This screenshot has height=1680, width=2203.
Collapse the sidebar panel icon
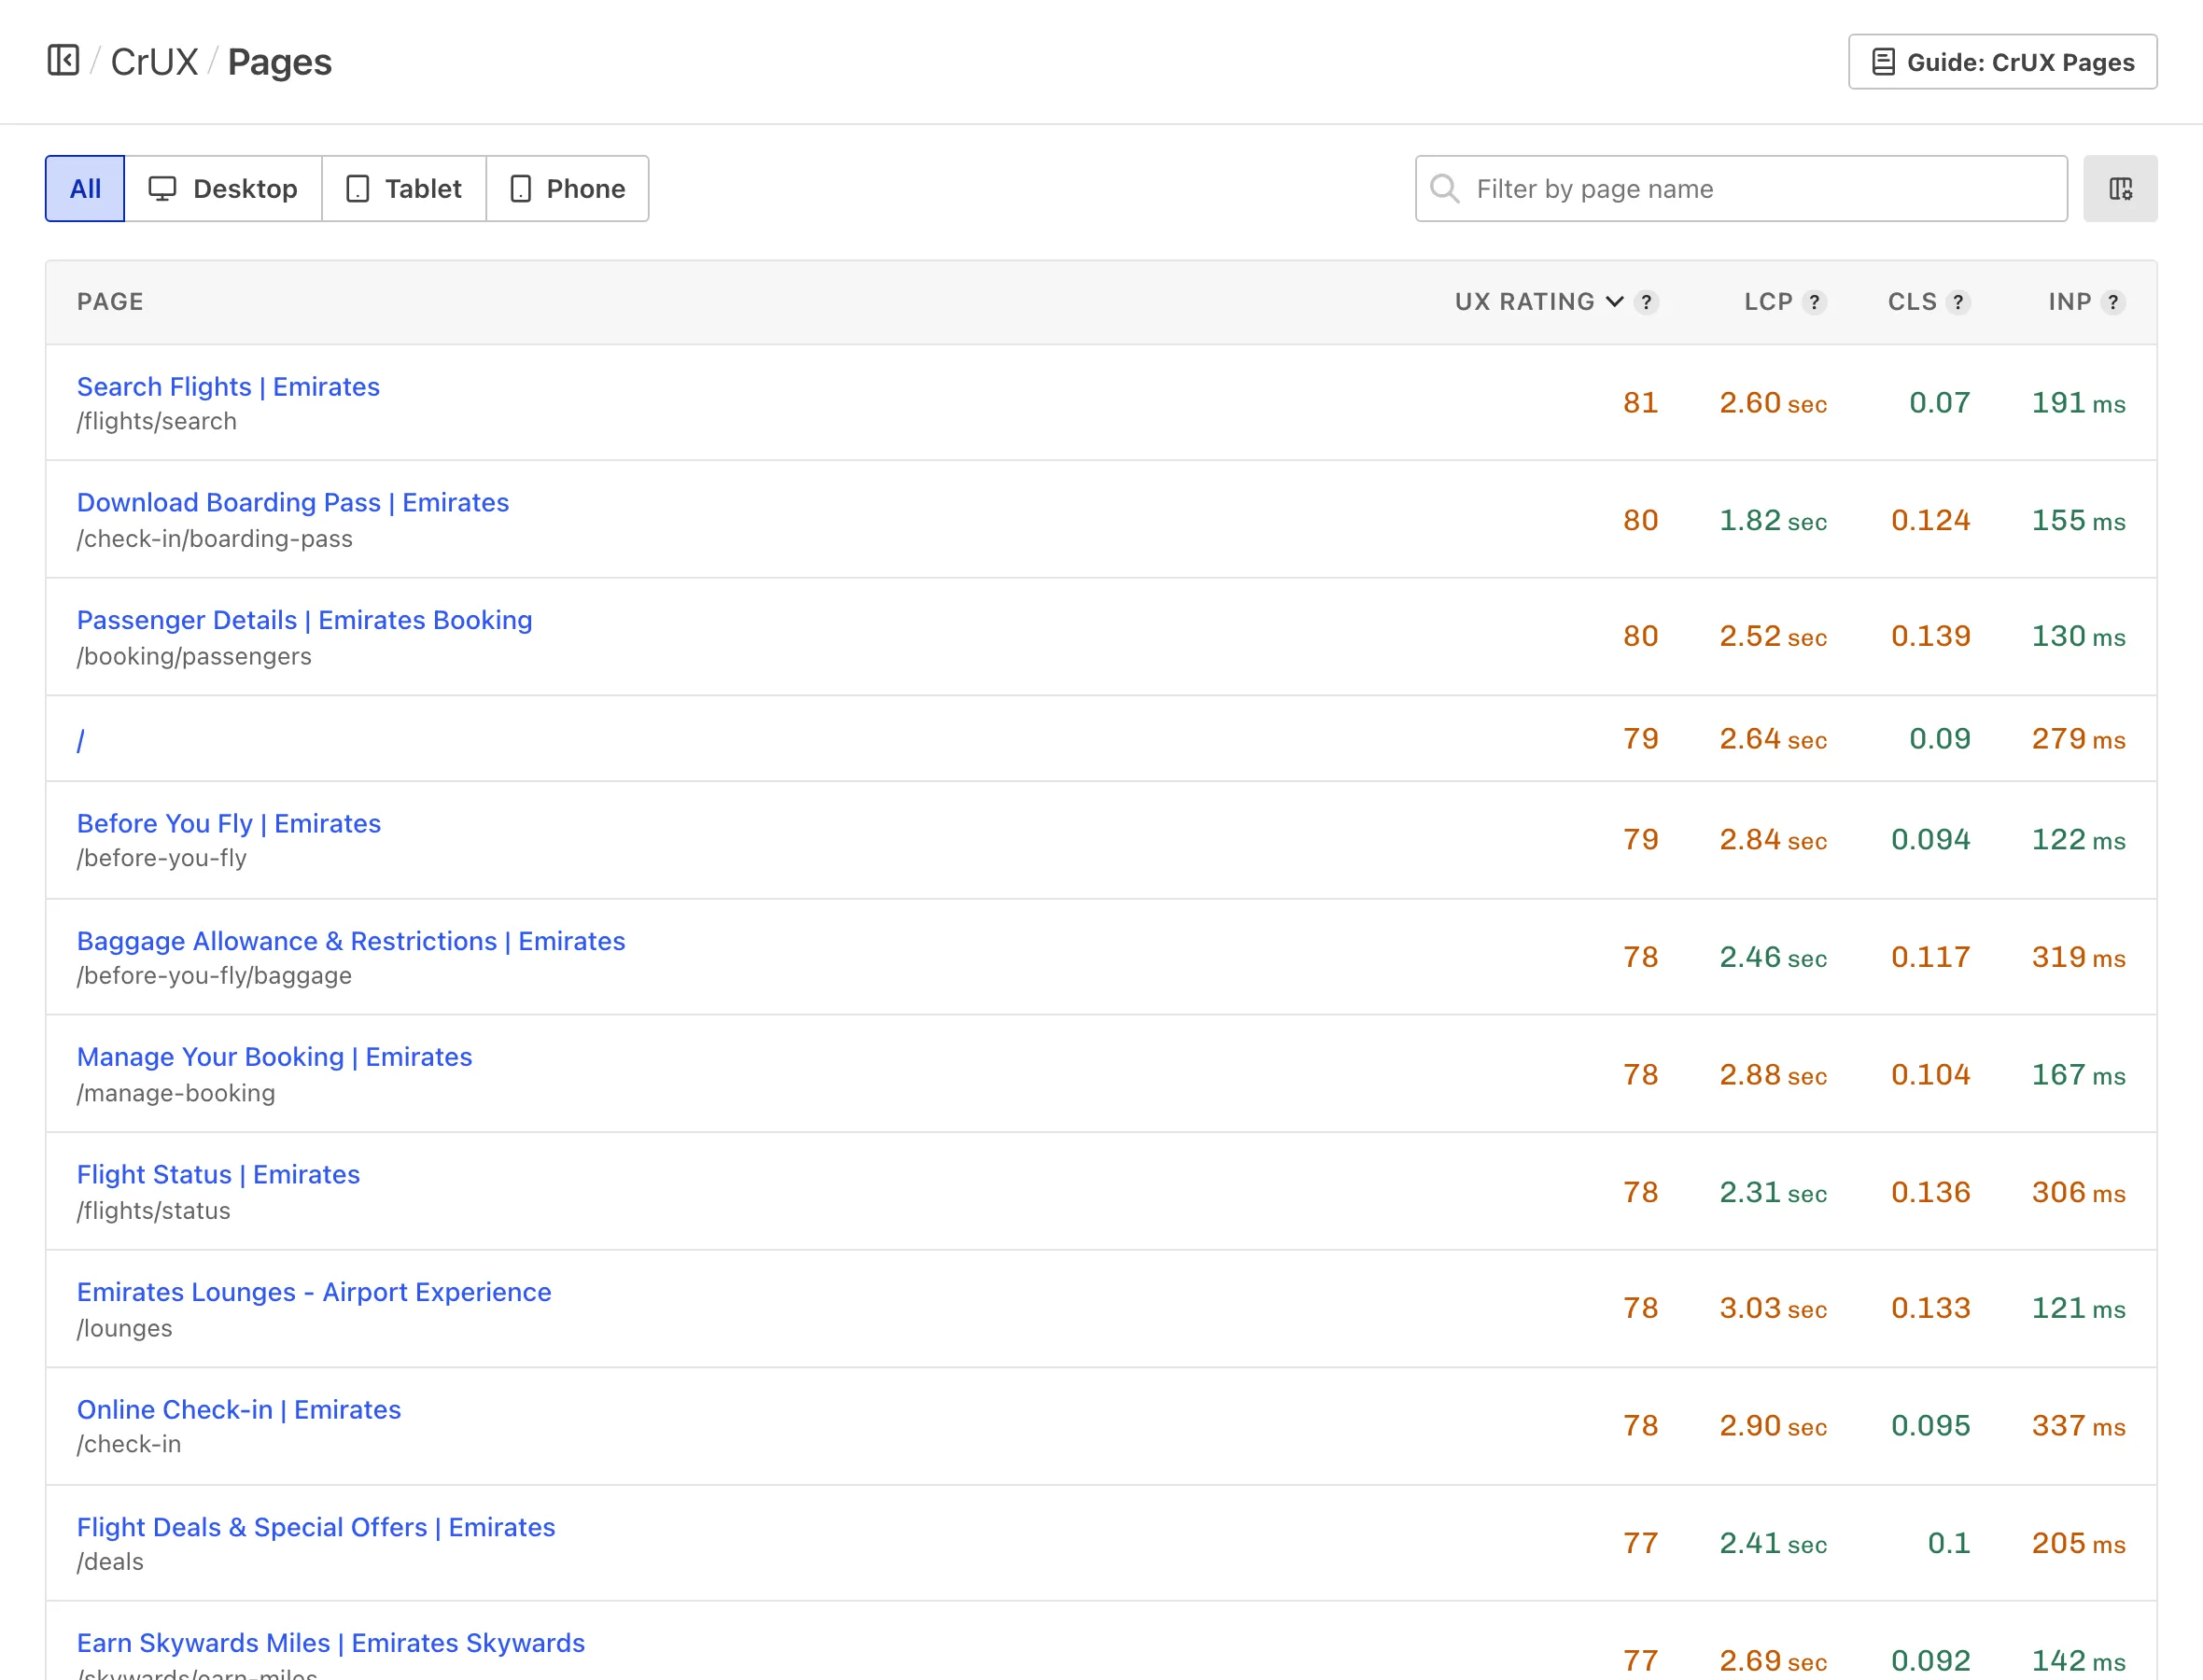click(x=63, y=60)
